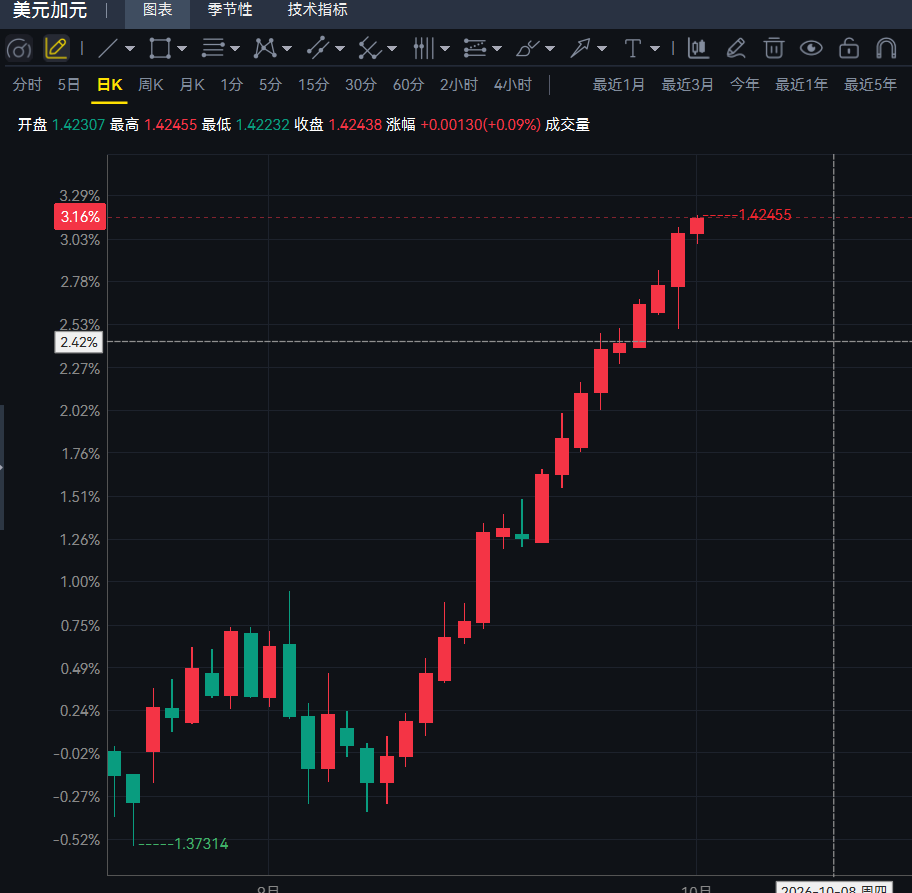Select the 月K timeframe
Viewport: 912px width, 893px height.
(x=192, y=85)
